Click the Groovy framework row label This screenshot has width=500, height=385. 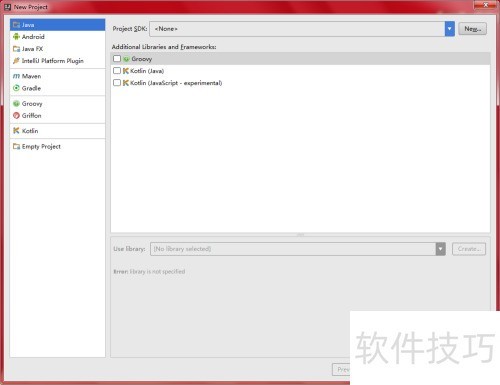pyautogui.click(x=142, y=59)
